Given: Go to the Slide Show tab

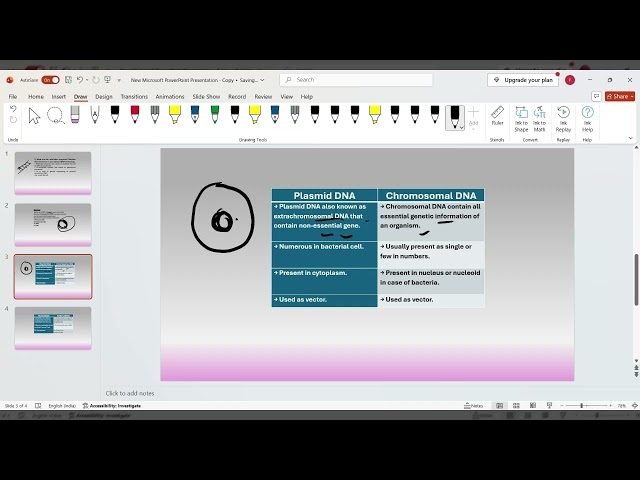Looking at the screenshot, I should coord(206,97).
